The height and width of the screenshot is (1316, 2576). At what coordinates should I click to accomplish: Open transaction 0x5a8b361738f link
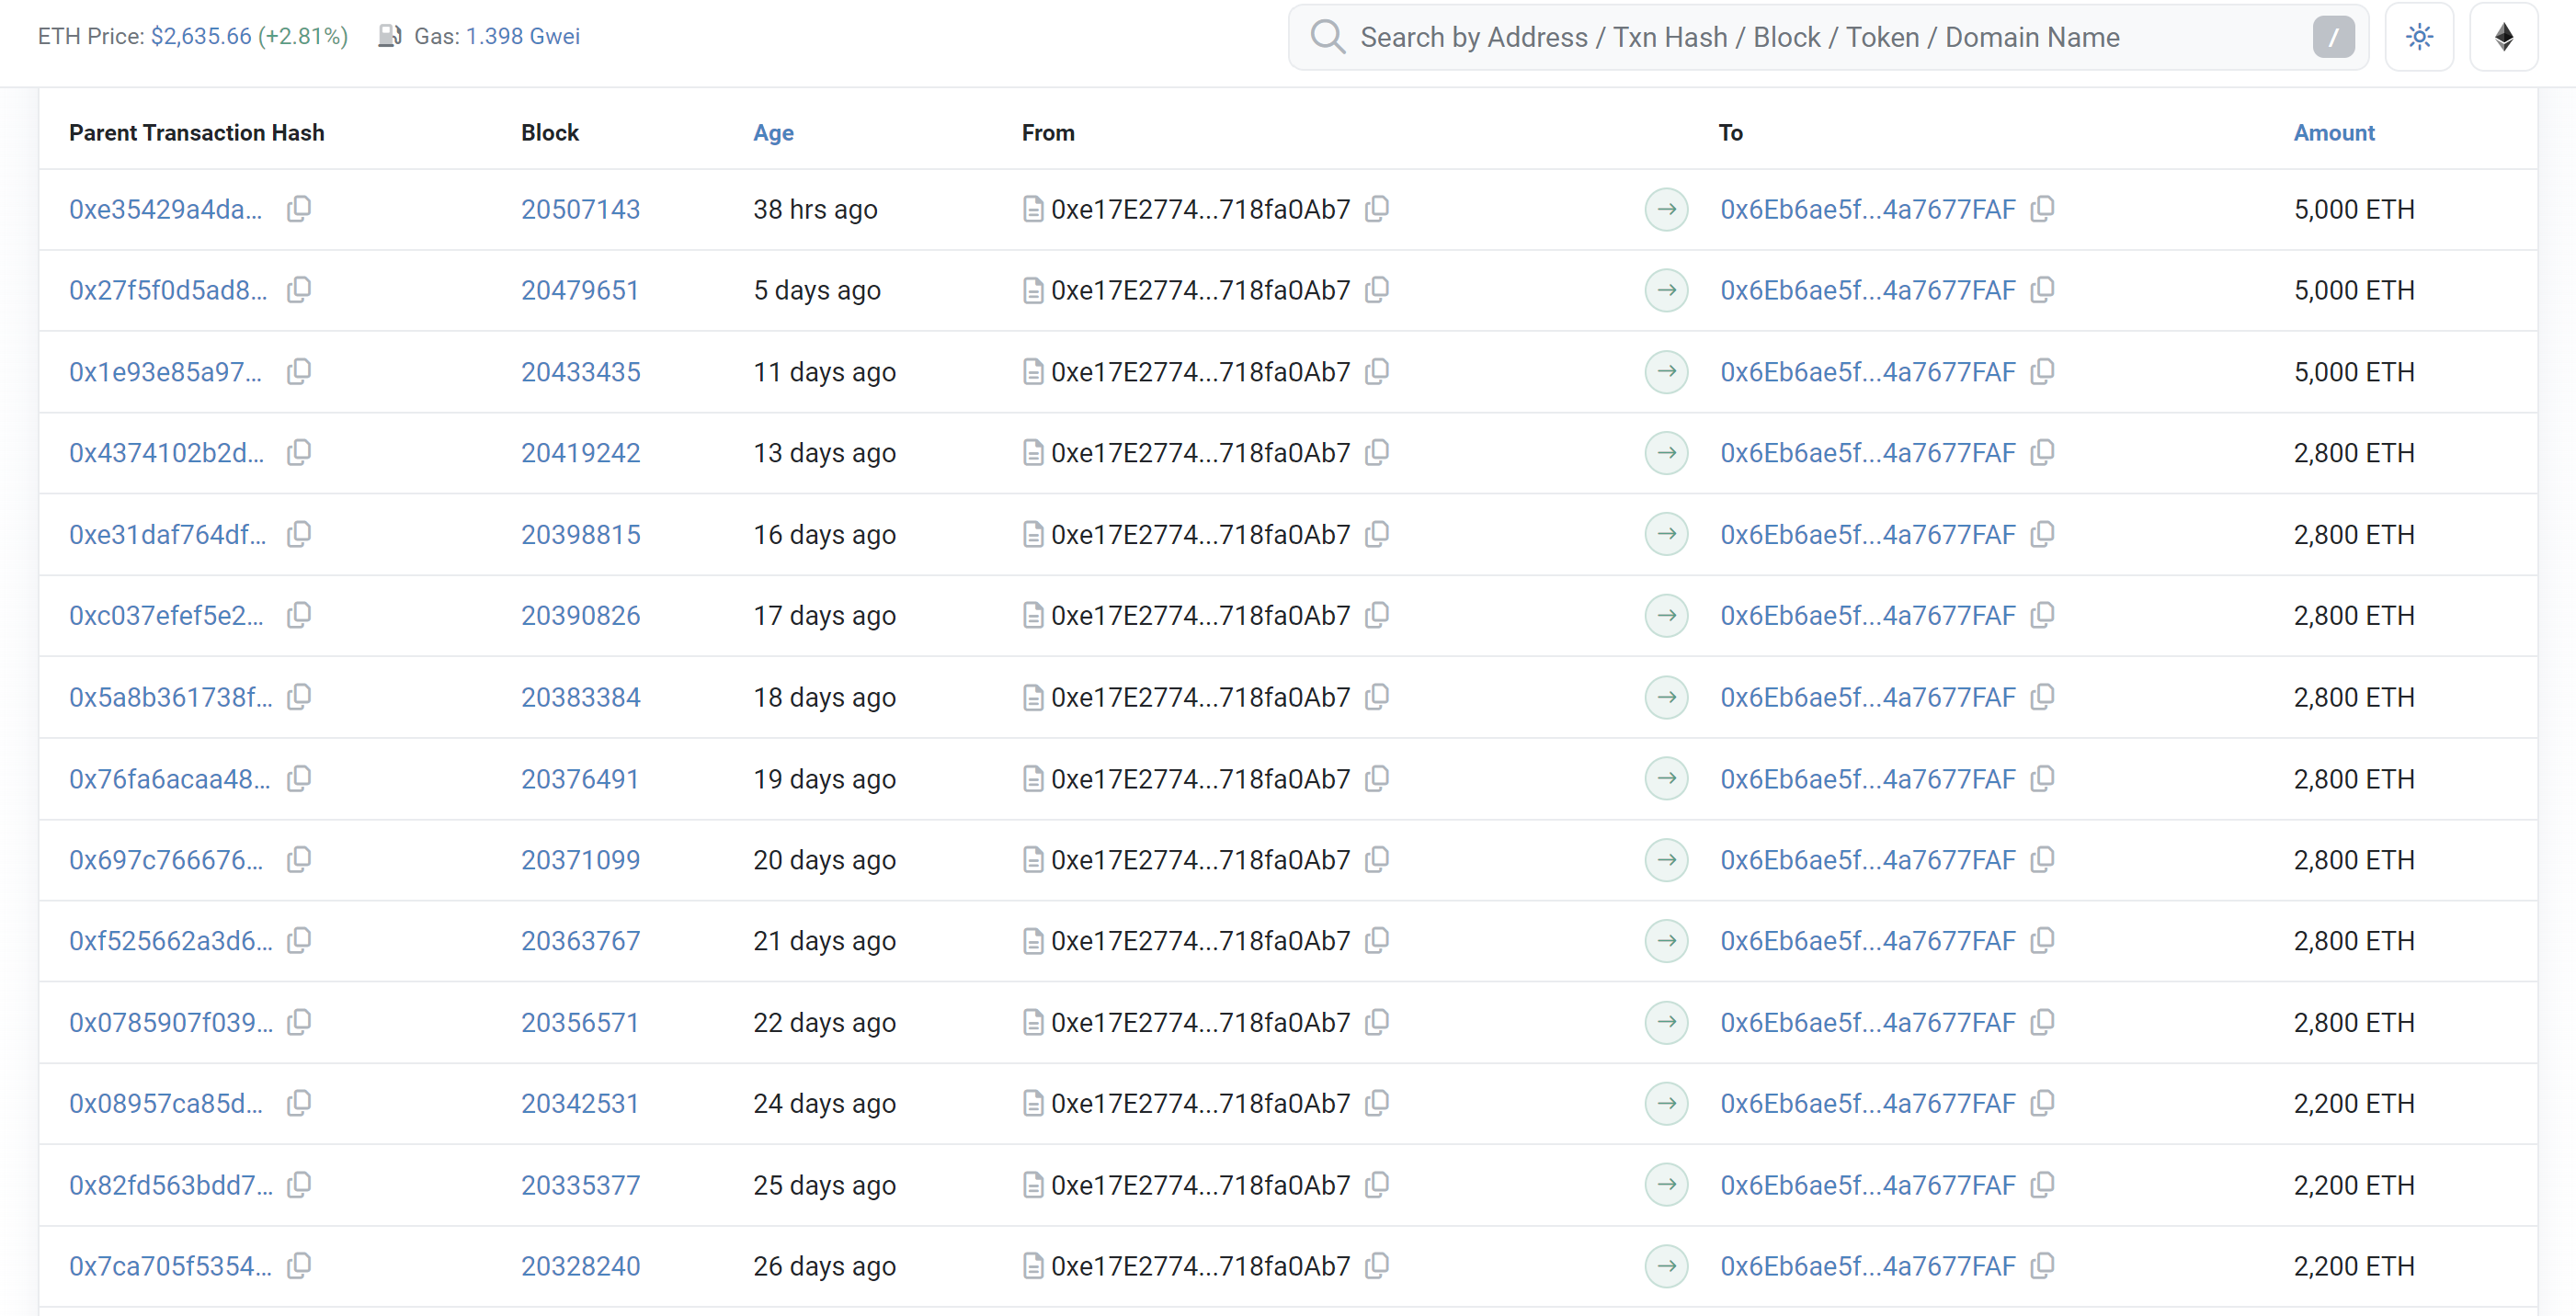[x=170, y=697]
